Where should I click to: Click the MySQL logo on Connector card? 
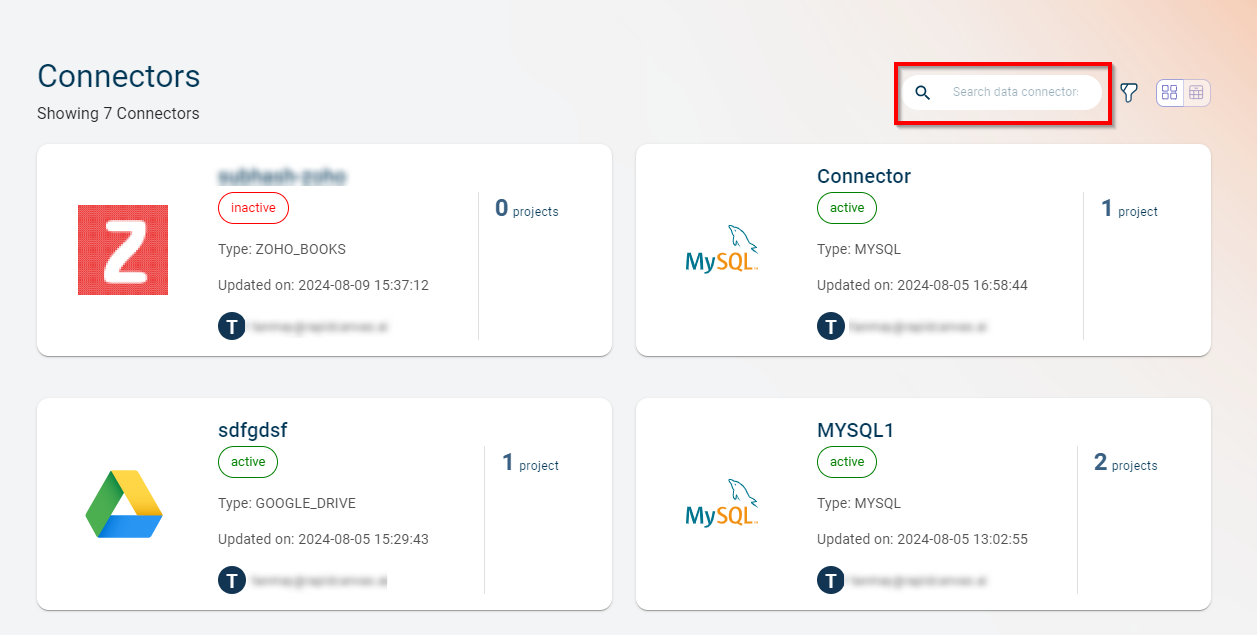point(721,250)
